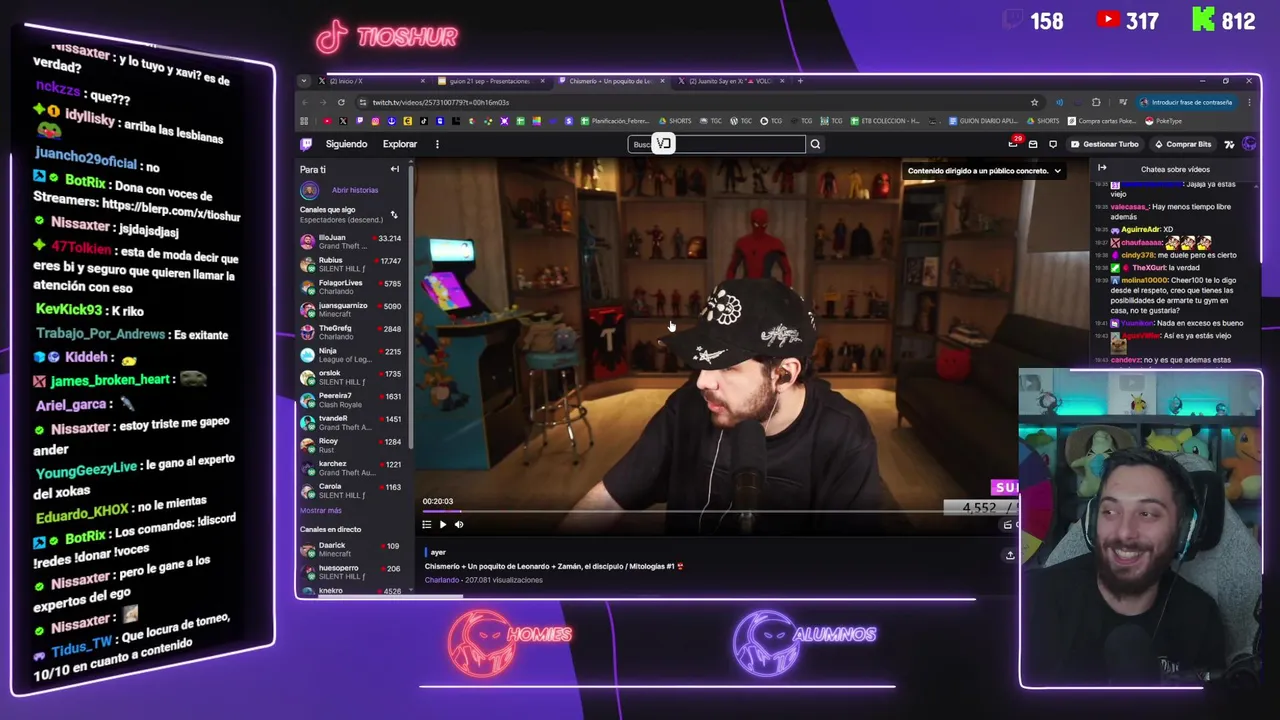Open the Daarick live channel in sidebar
The image size is (1280, 720).
tap(350, 550)
